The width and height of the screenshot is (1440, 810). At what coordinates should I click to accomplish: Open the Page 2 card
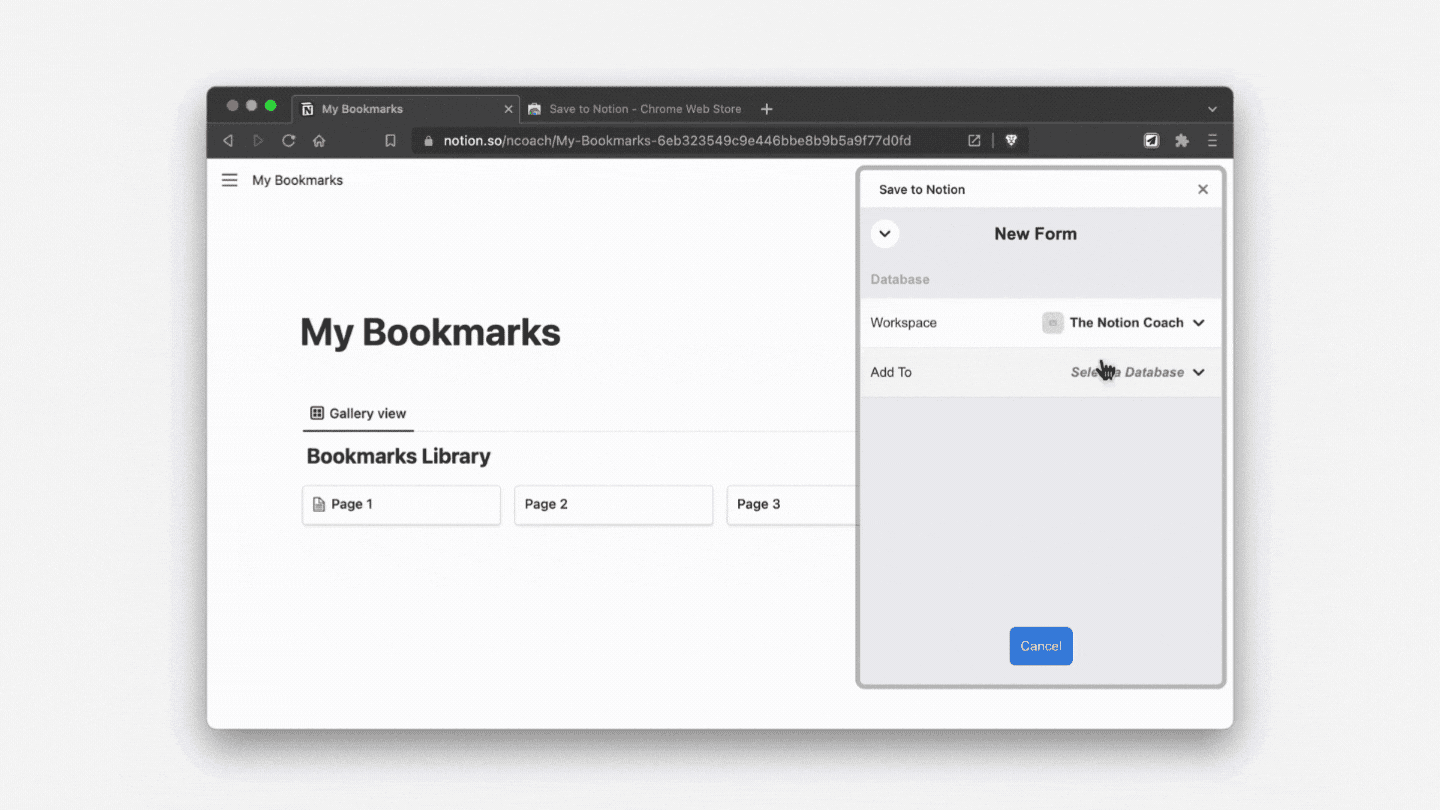click(613, 505)
